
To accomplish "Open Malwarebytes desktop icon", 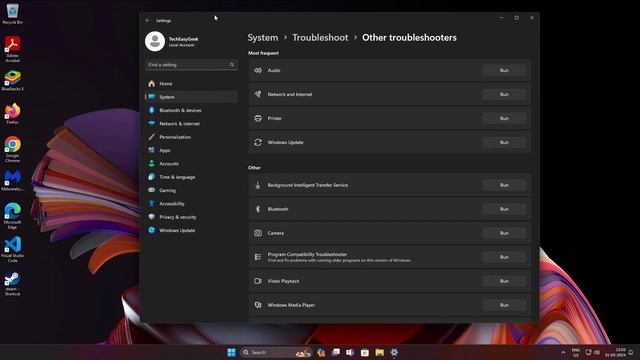I will pos(13,180).
